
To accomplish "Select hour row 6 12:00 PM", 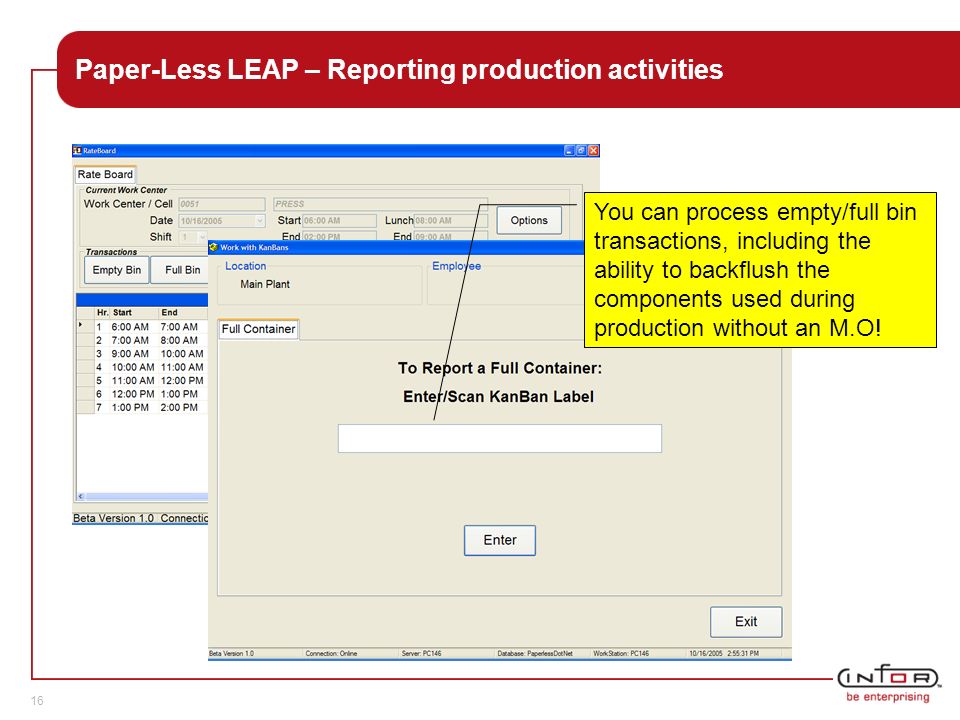I will tap(143, 394).
